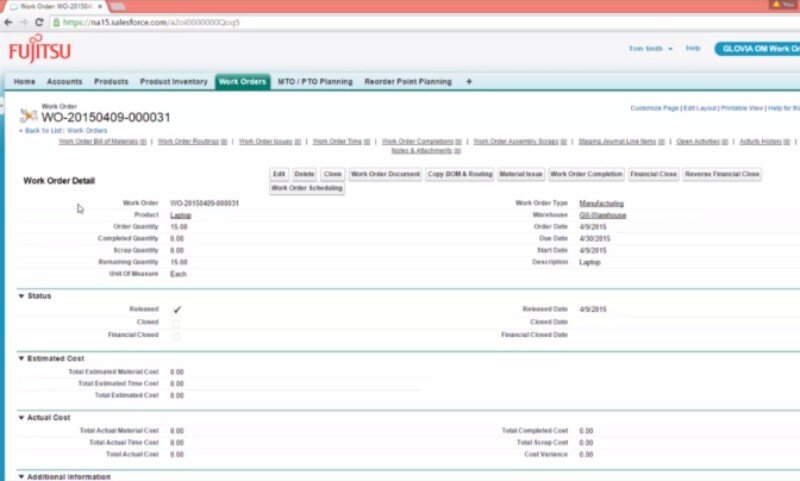Reload the page with the refresh icon
The height and width of the screenshot is (481, 800).
point(38,21)
